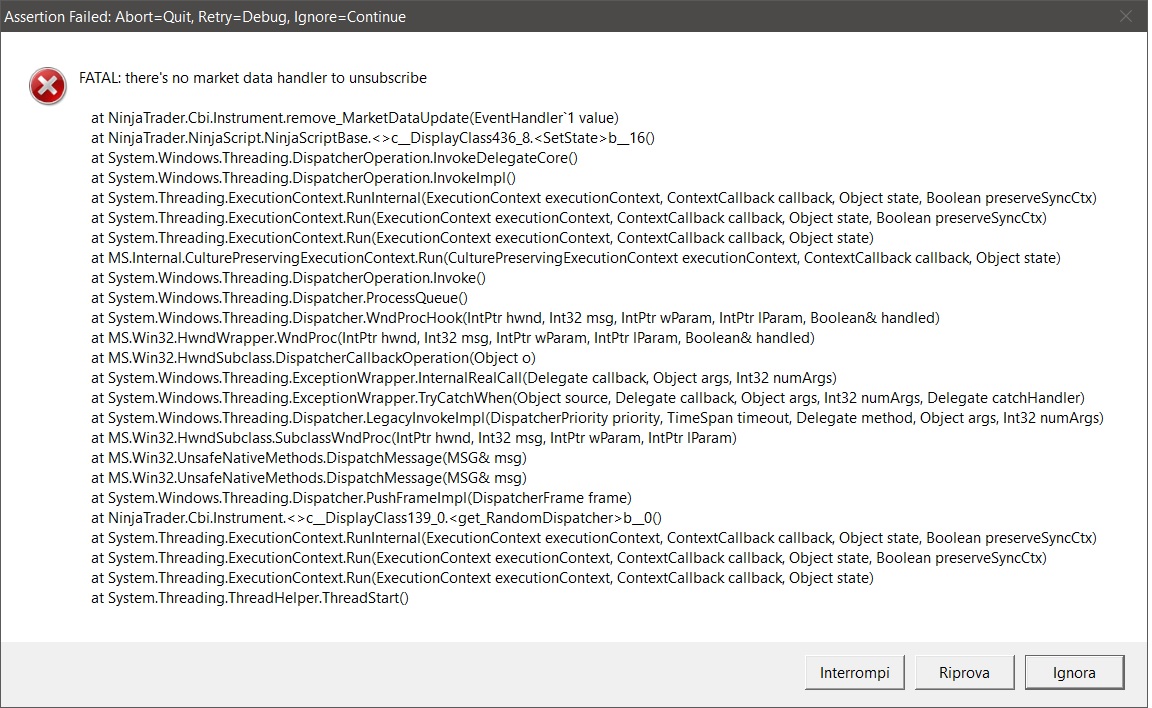The width and height of the screenshot is (1152, 708).
Task: Select the InvokeDelegateCore stack trace line
Action: pyautogui.click(x=335, y=158)
